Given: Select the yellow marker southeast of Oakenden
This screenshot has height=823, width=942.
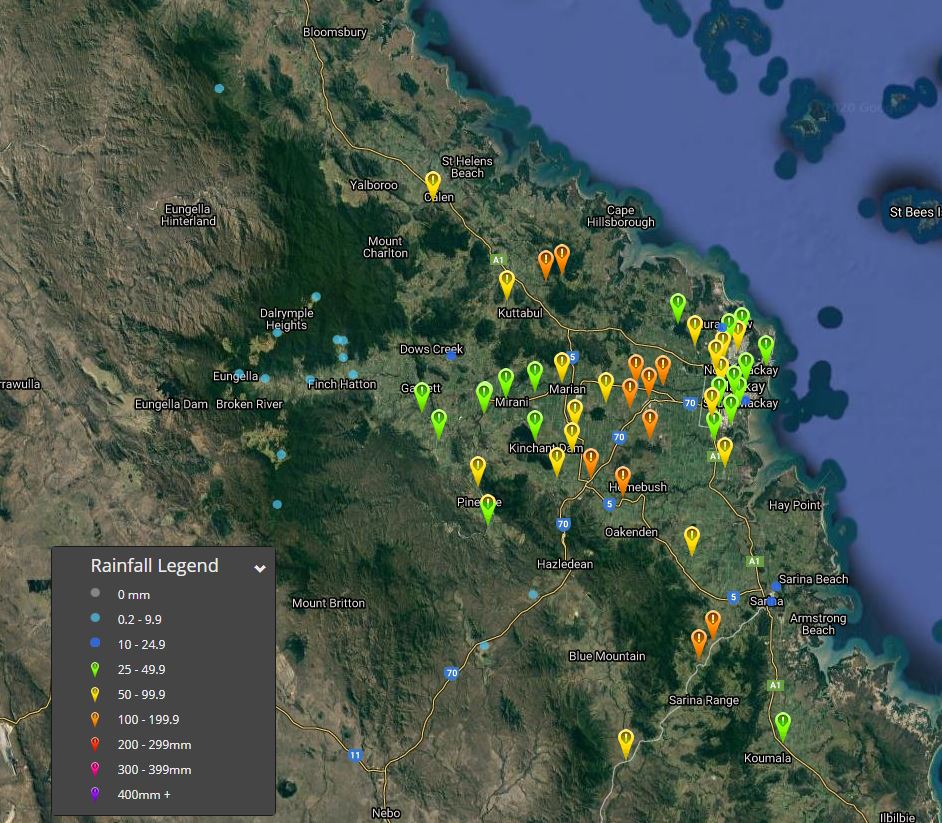Looking at the screenshot, I should click(x=691, y=538).
